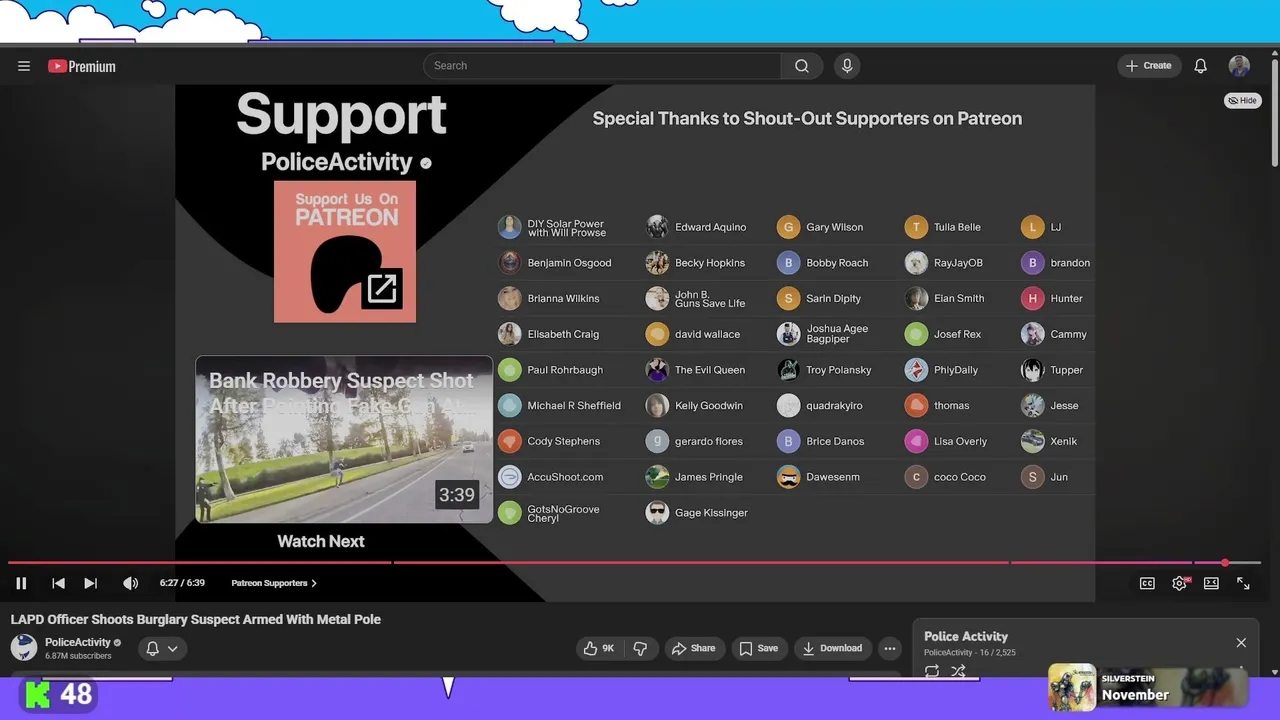Toggle closed captions on the player
Screen dimensions: 1280x720
[x=1147, y=583]
